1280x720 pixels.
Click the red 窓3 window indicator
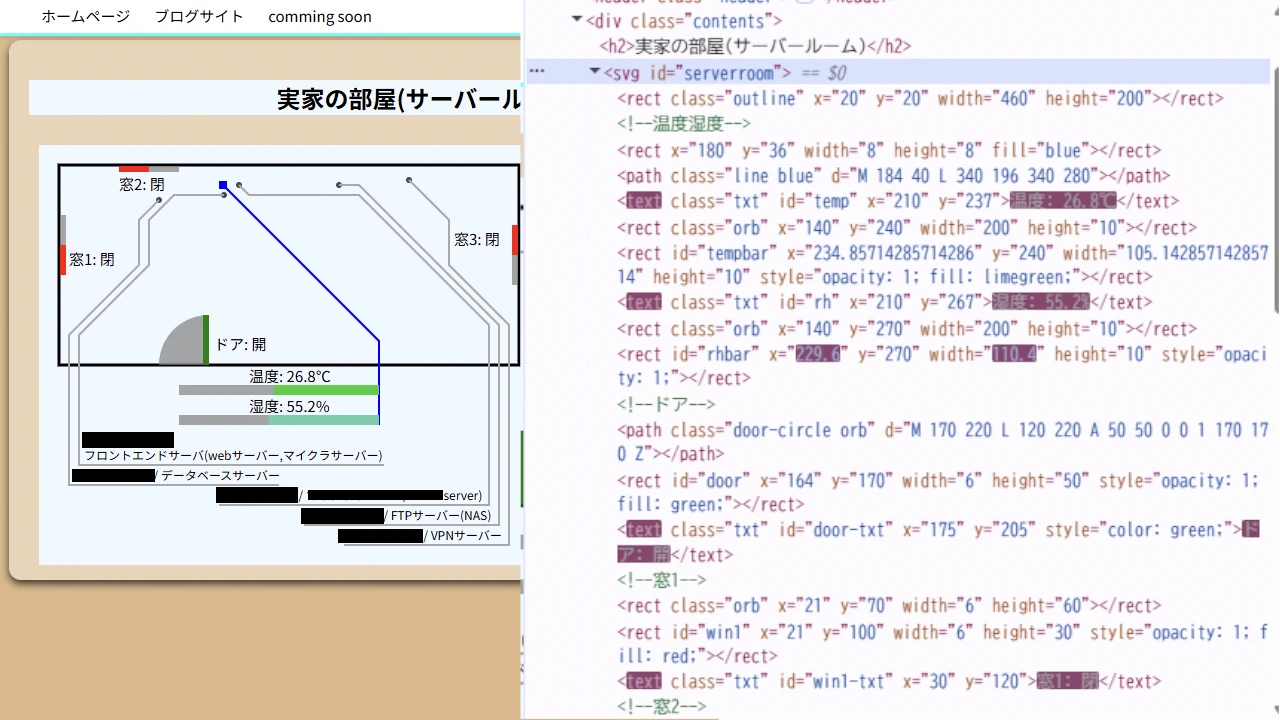tap(515, 240)
